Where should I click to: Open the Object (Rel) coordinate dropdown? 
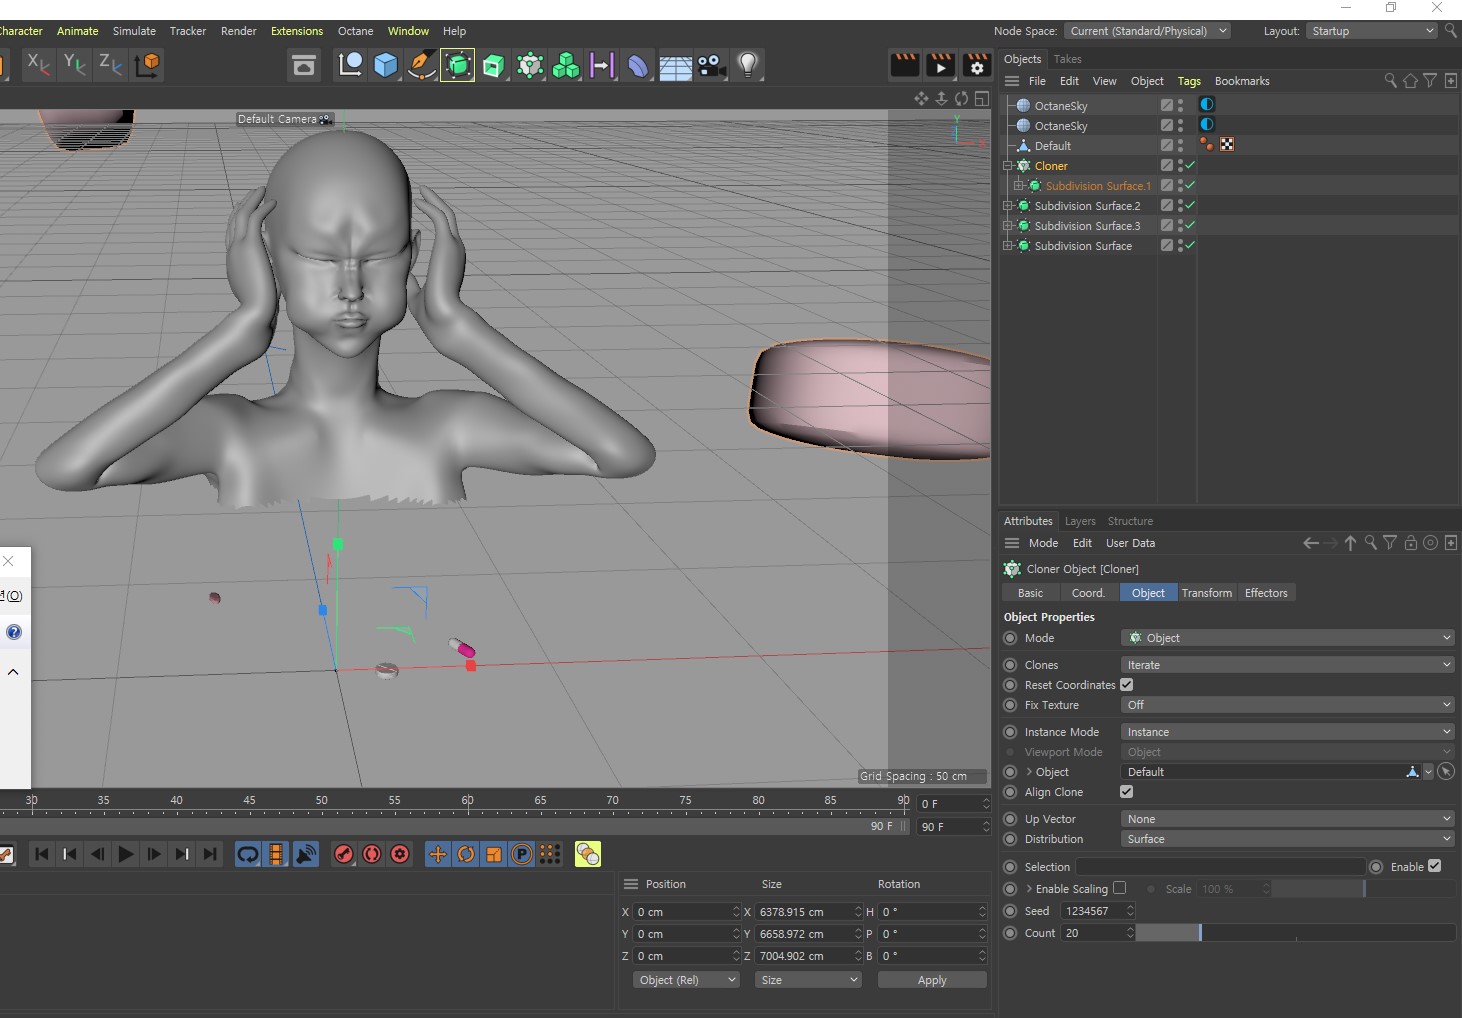click(686, 980)
